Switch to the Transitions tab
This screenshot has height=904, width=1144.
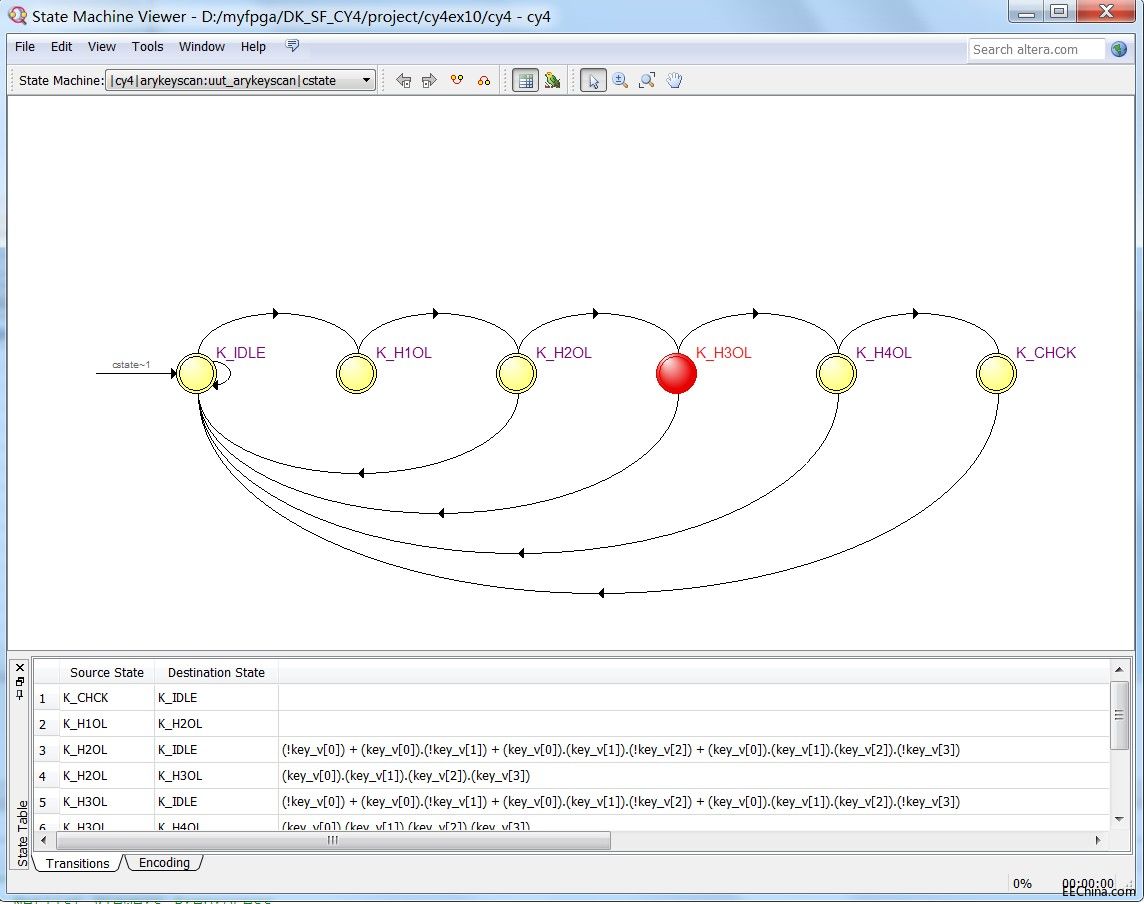coord(77,862)
